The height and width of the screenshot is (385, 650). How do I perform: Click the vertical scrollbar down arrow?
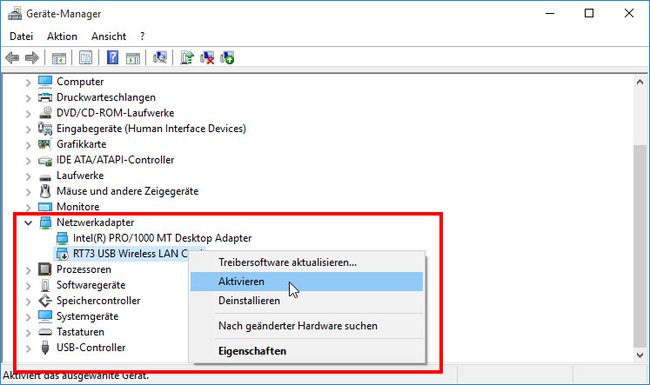click(640, 355)
